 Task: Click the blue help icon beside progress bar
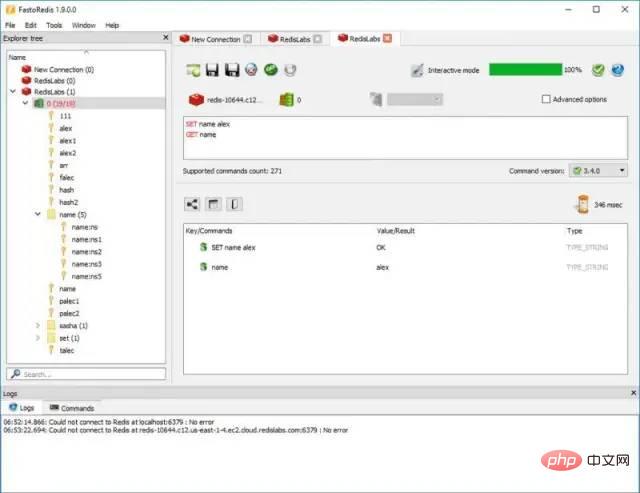click(617, 70)
